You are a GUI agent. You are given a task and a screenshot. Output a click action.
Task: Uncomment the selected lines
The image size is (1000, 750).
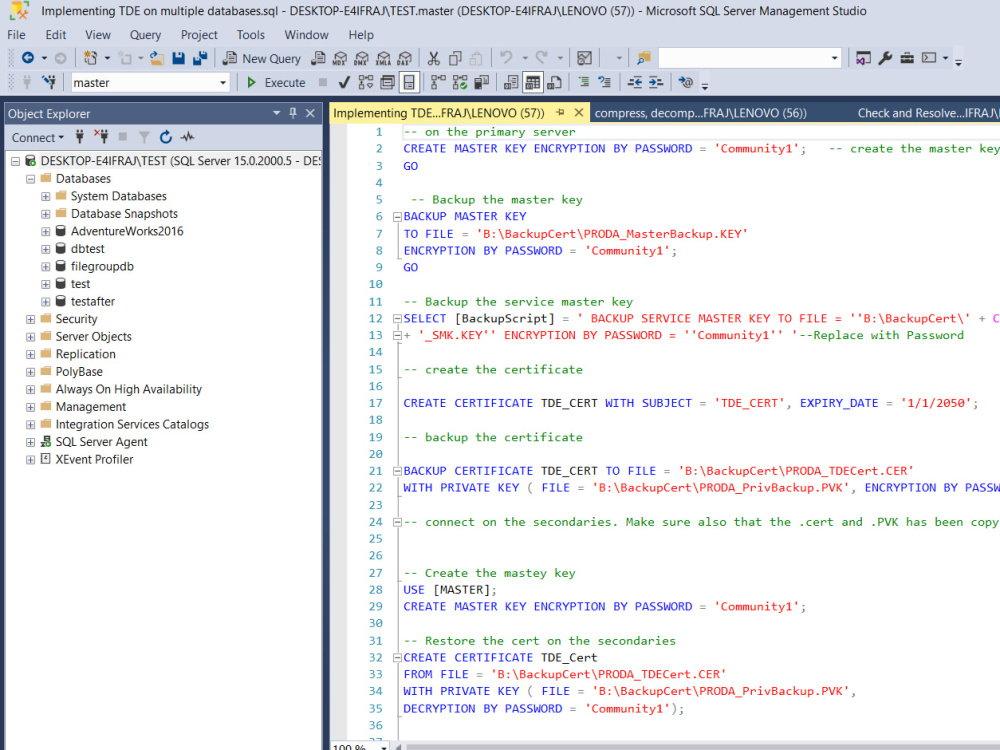pos(605,82)
